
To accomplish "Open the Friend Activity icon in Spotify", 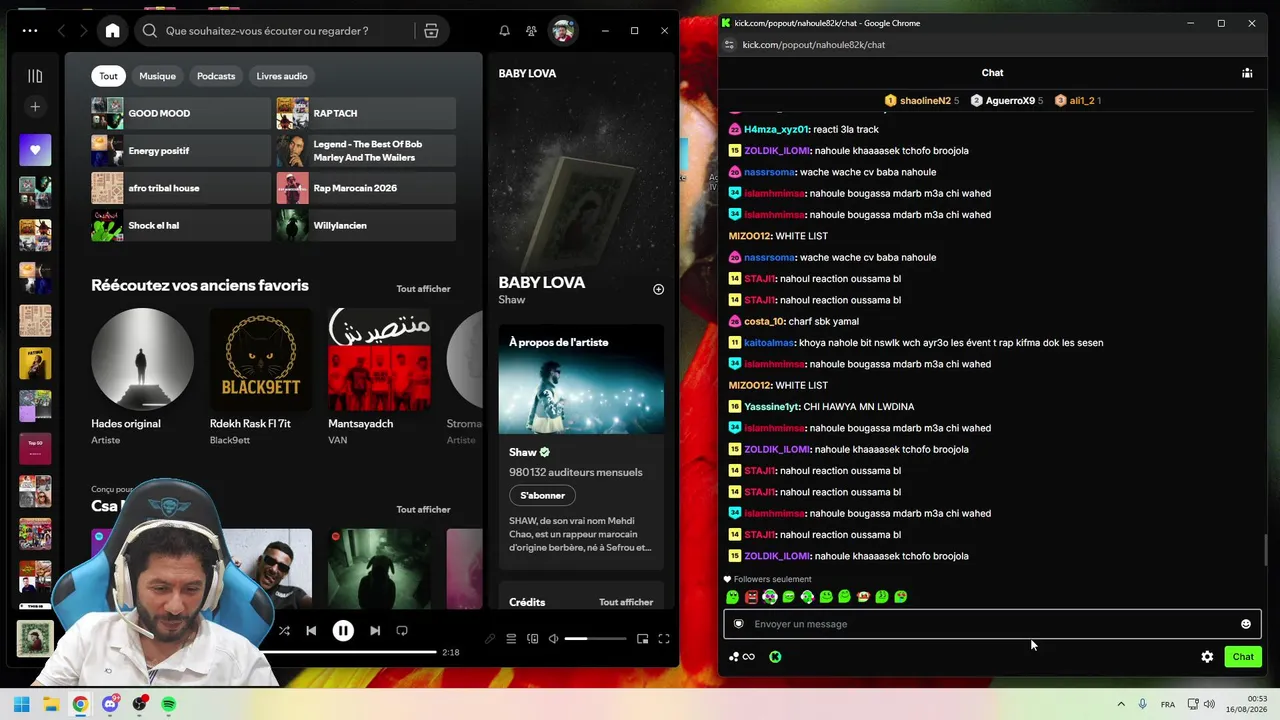I will point(531,31).
